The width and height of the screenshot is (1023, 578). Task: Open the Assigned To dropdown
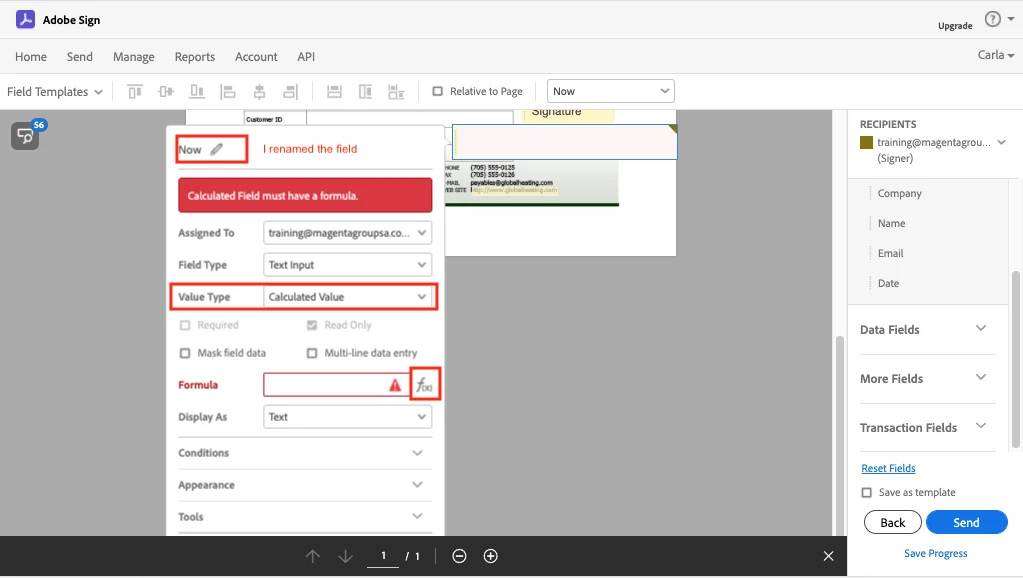[348, 233]
